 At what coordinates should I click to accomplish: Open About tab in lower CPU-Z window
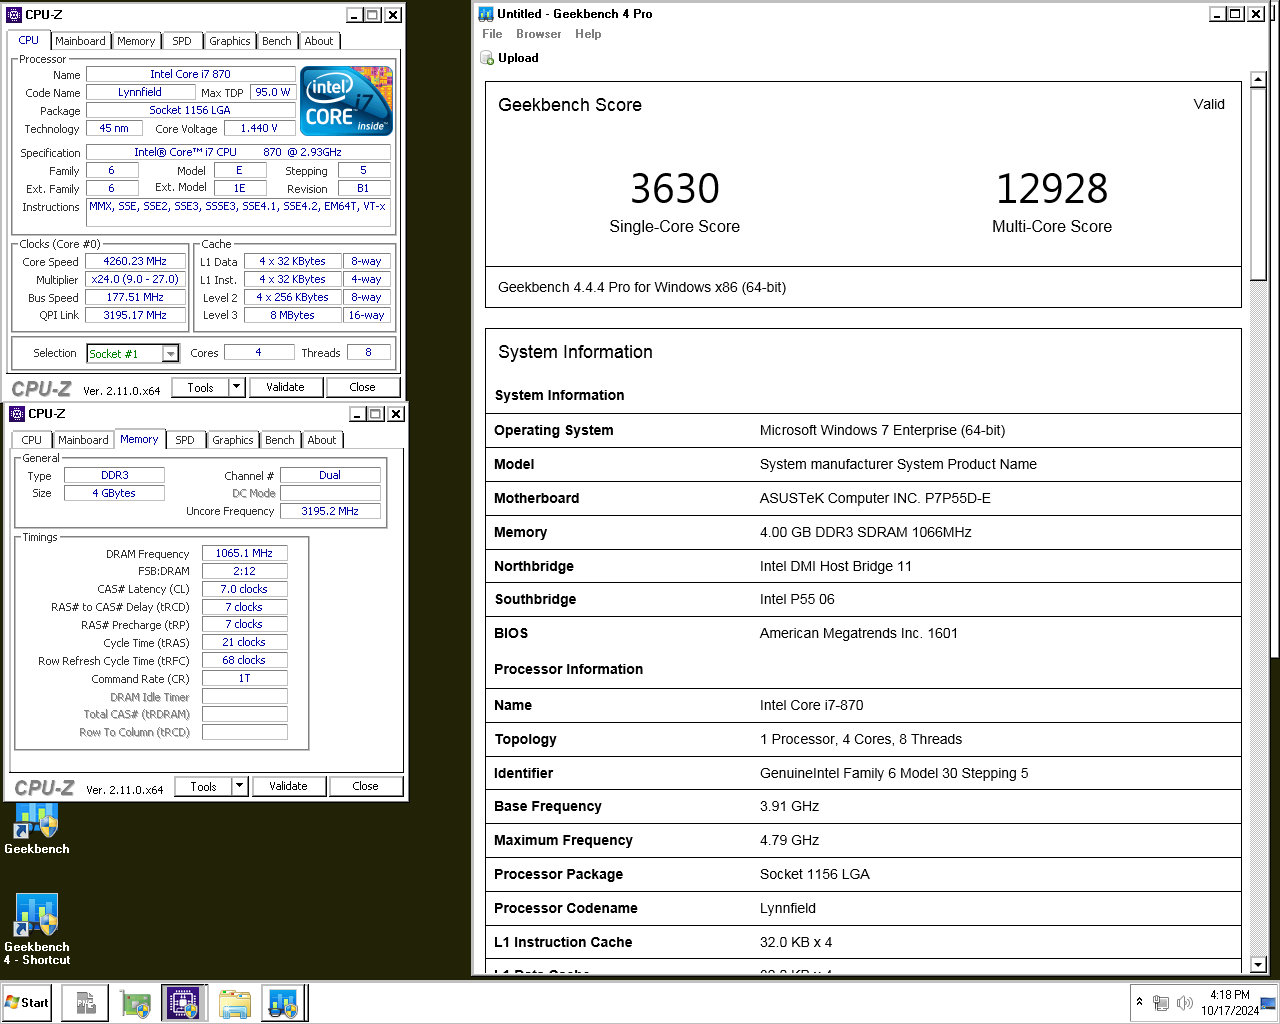(322, 440)
